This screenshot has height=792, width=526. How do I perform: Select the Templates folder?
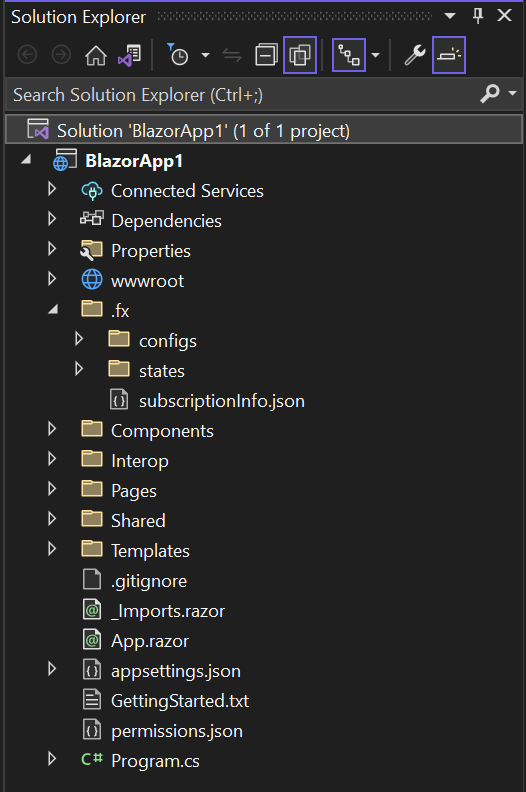(150, 551)
